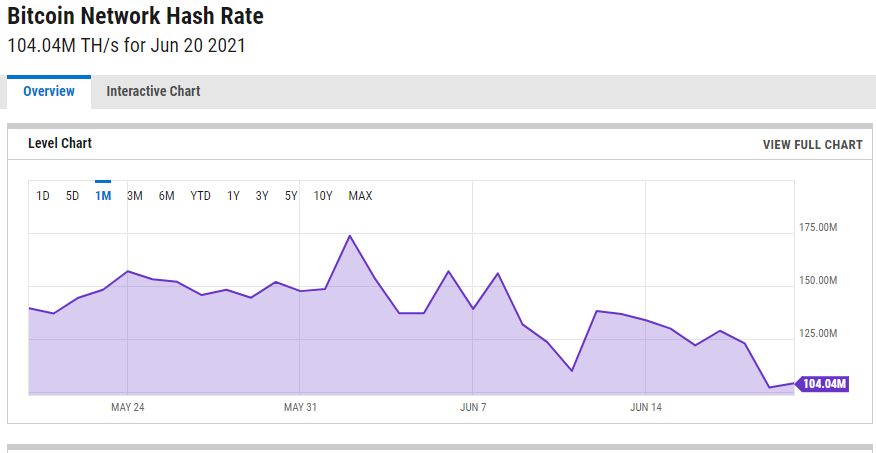
Task: Select the YTD time range
Action: click(x=200, y=196)
